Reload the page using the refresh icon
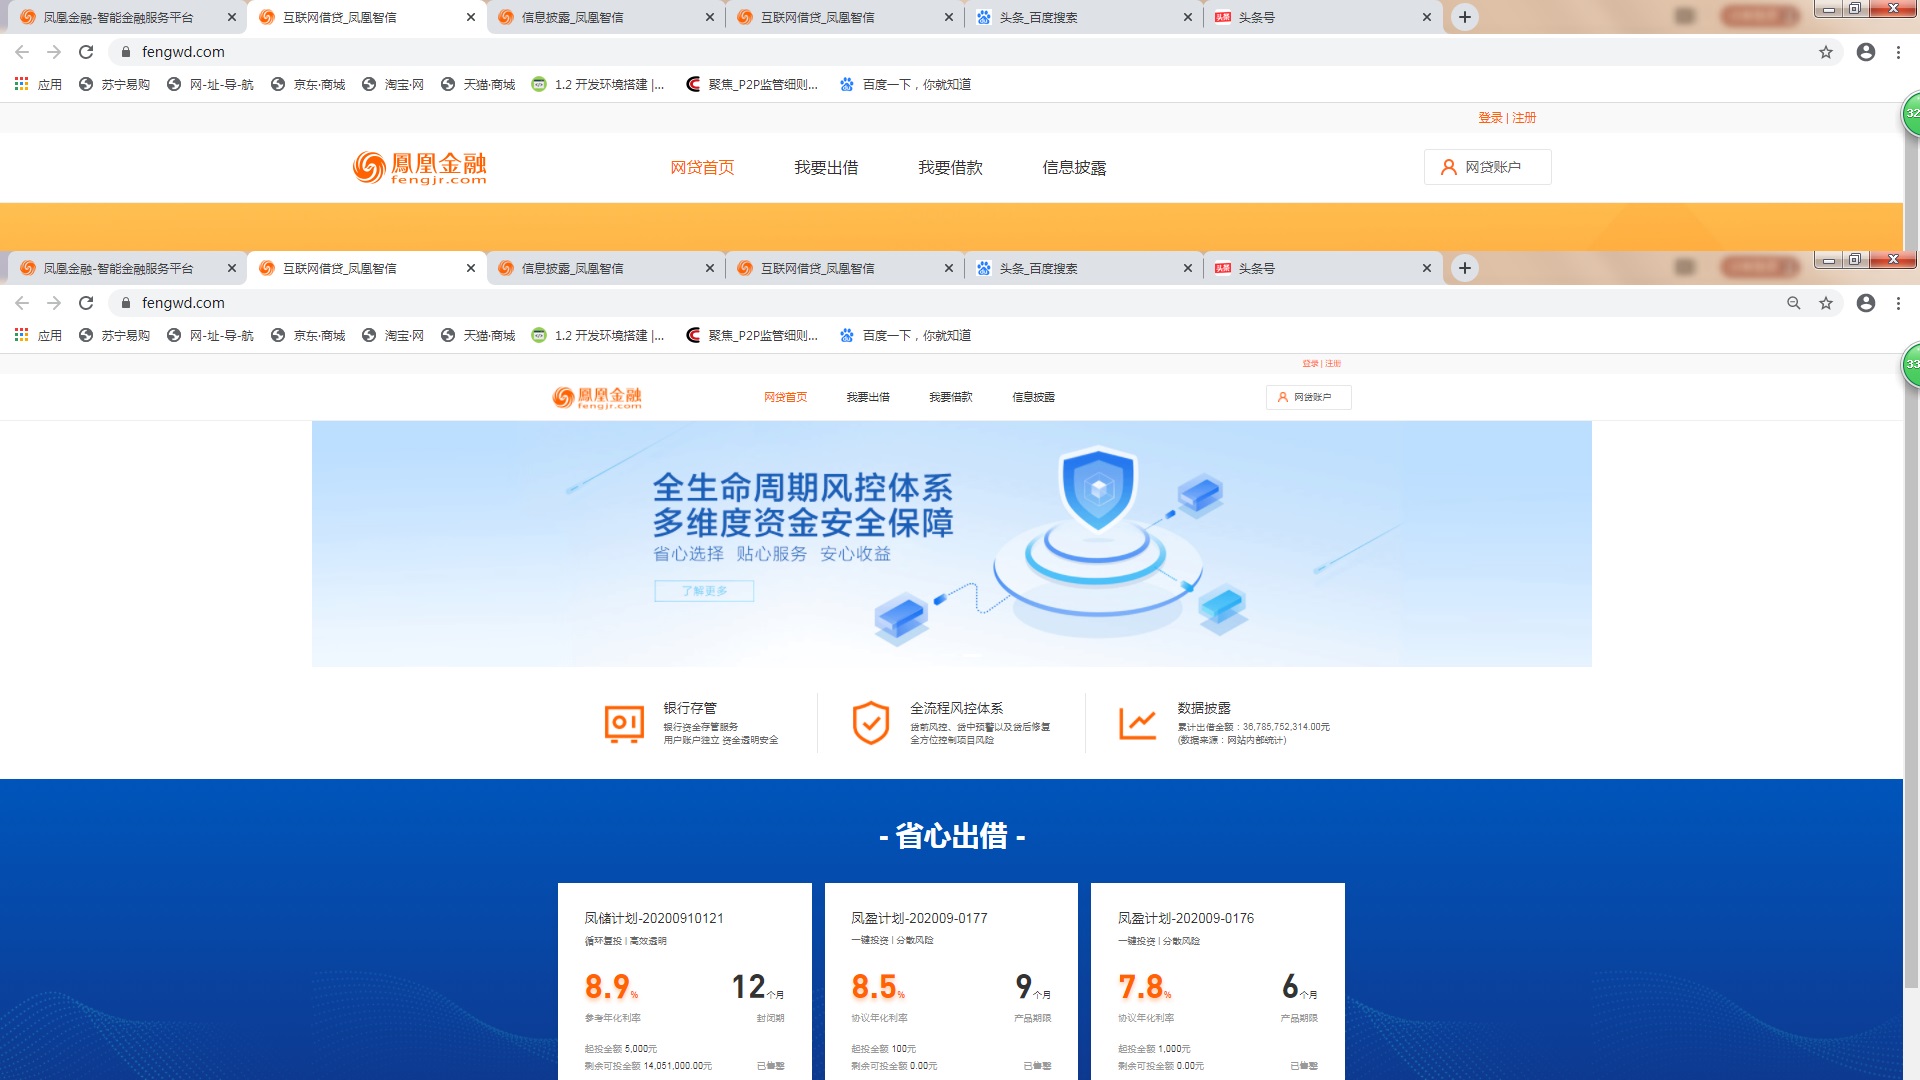Viewport: 1920px width, 1080px height. [x=86, y=302]
